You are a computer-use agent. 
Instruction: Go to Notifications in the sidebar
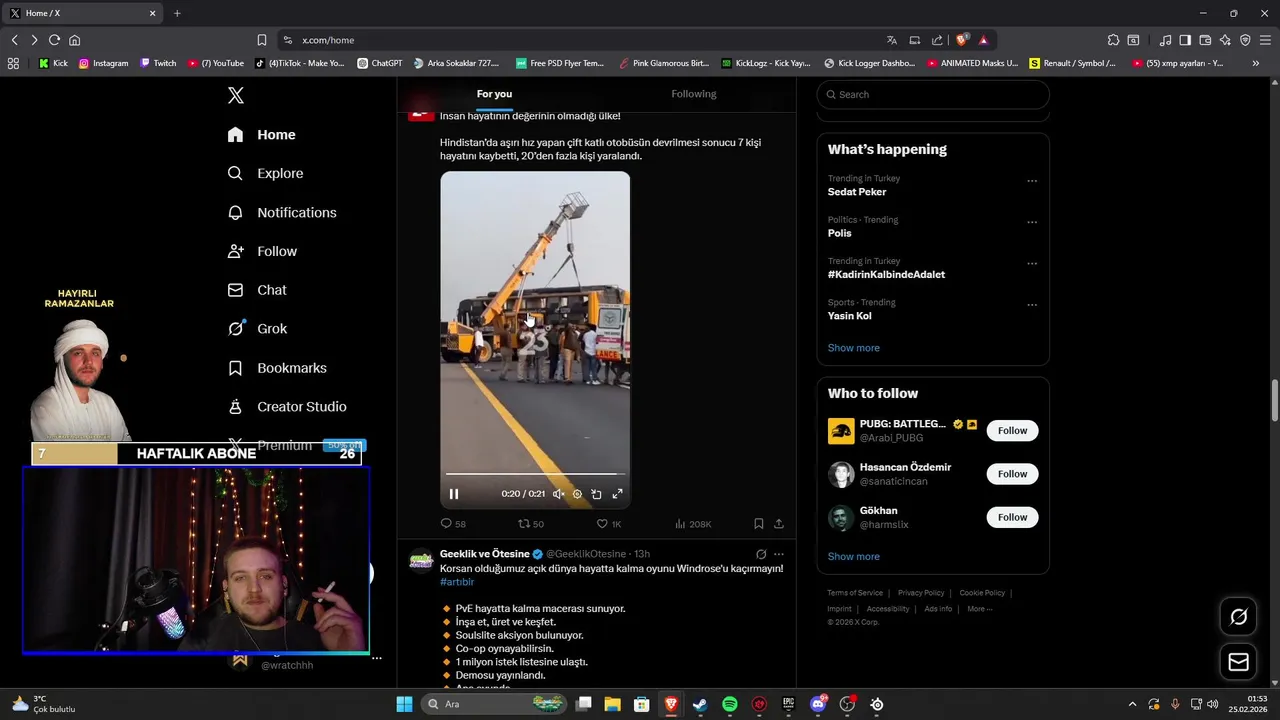282,212
